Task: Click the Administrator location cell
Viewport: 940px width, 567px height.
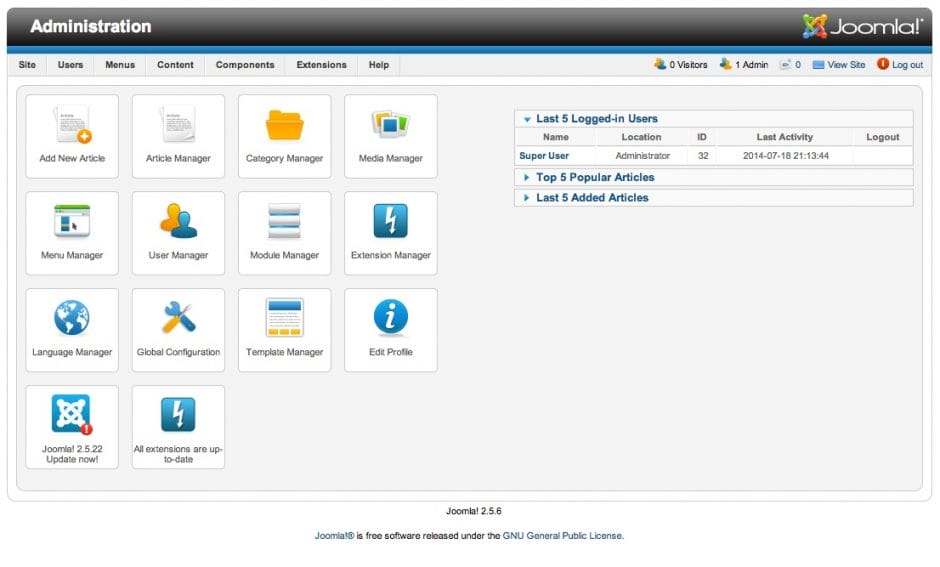Action: click(643, 156)
